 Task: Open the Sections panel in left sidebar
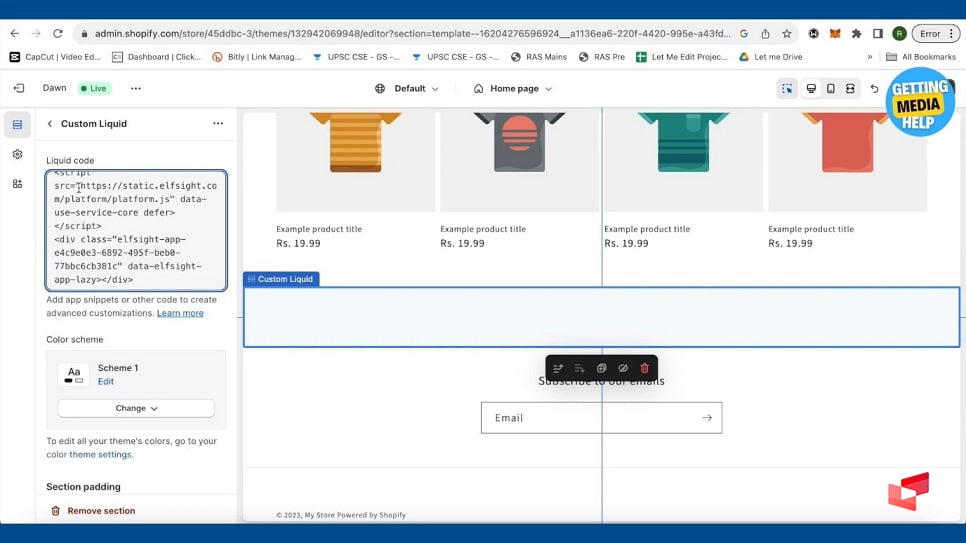17,125
